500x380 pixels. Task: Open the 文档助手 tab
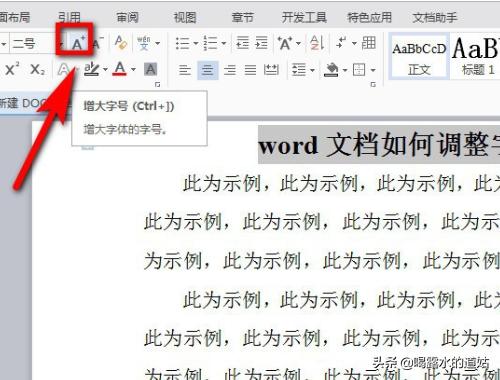click(x=435, y=17)
